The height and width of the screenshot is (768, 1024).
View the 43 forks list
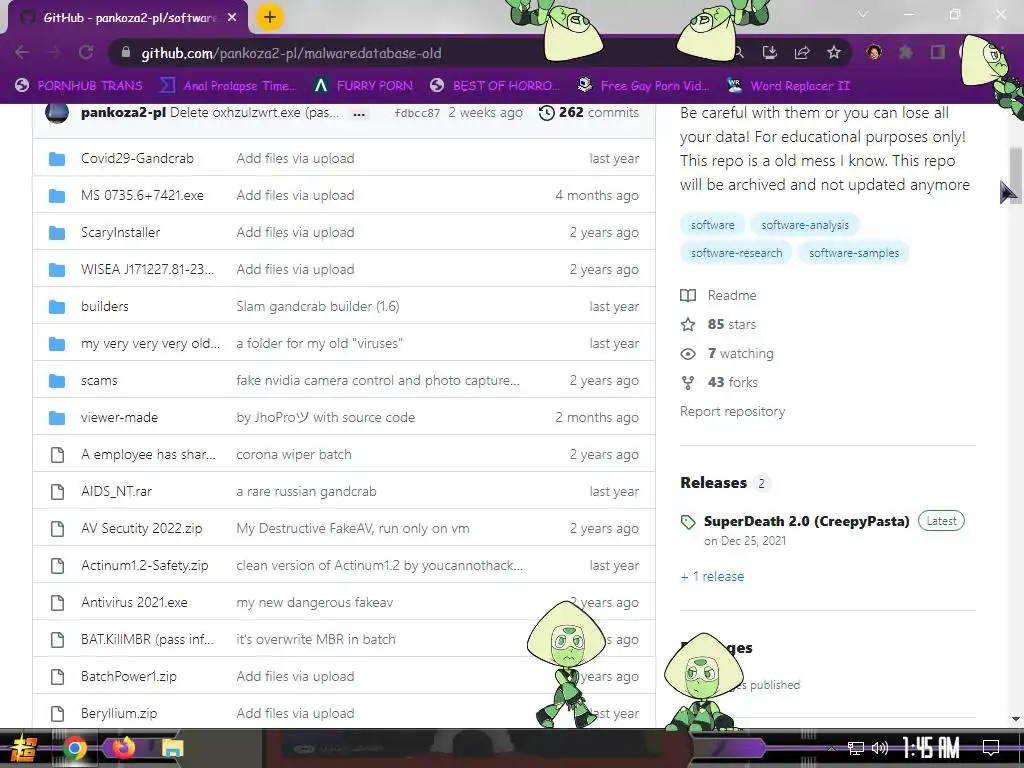pos(719,382)
